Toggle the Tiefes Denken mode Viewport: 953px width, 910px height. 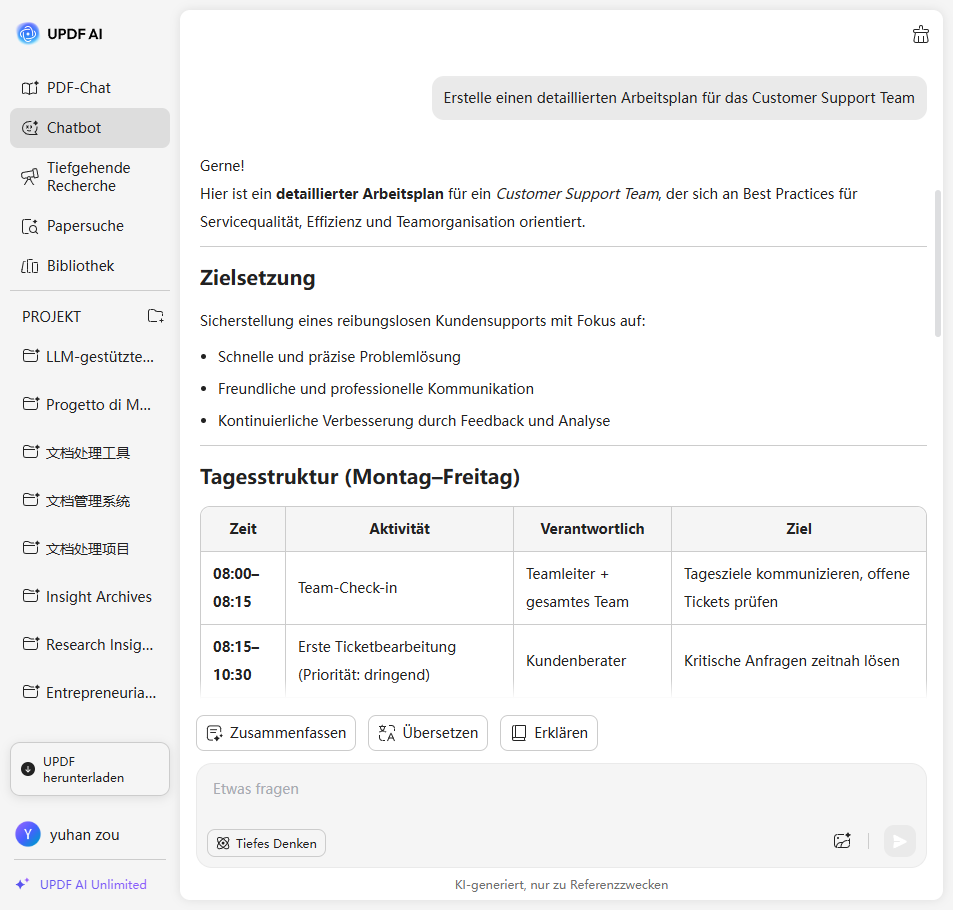(266, 843)
